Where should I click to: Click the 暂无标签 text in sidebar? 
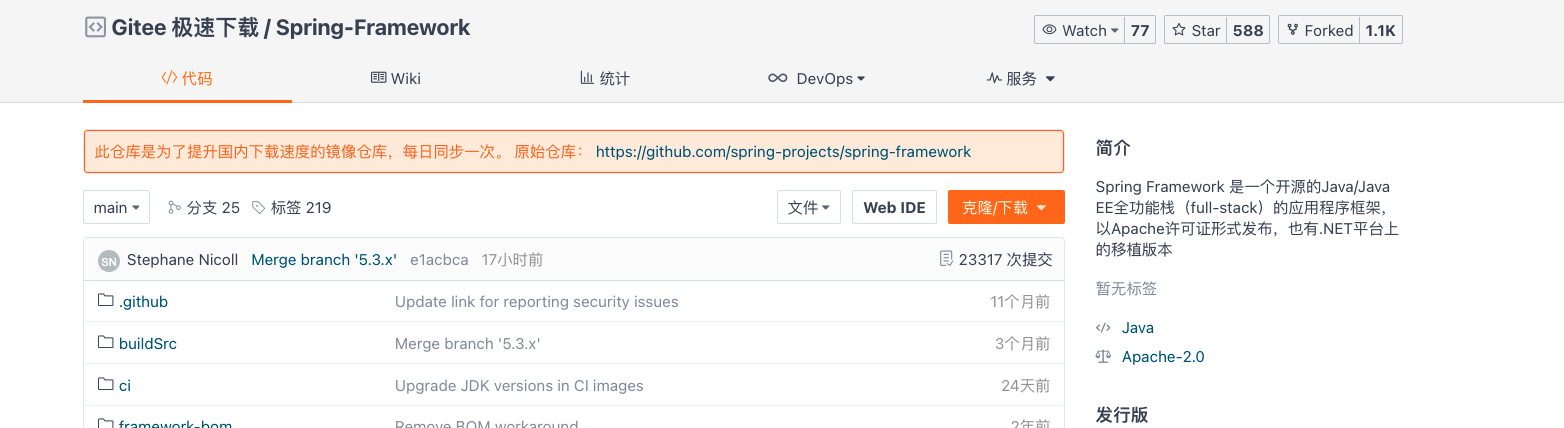[1126, 288]
